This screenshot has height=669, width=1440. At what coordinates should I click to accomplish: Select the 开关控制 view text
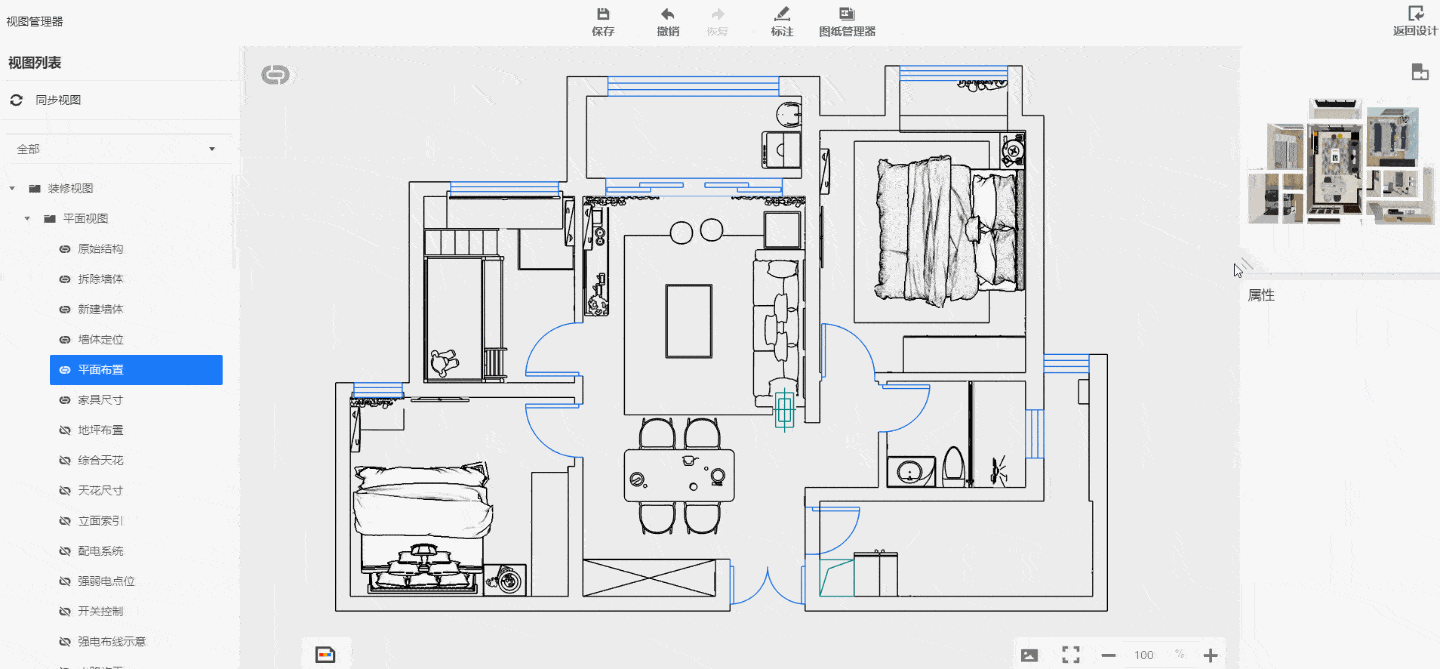tap(101, 611)
